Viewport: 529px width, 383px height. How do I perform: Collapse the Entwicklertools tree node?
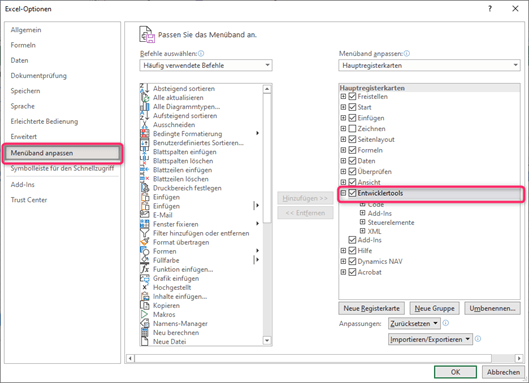pos(343,193)
